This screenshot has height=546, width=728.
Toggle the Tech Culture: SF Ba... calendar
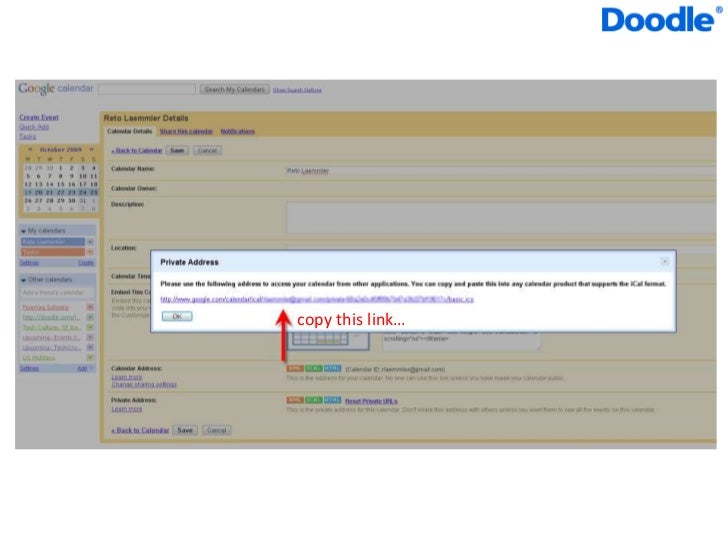pos(52,328)
